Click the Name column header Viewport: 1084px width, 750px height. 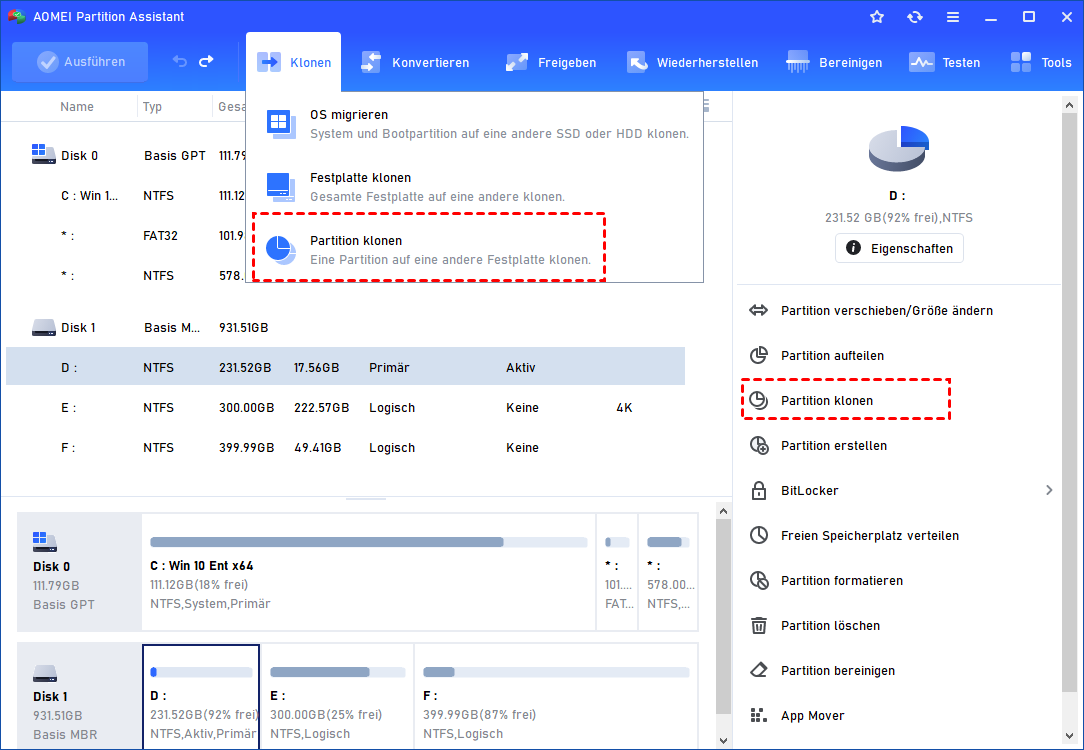77,106
